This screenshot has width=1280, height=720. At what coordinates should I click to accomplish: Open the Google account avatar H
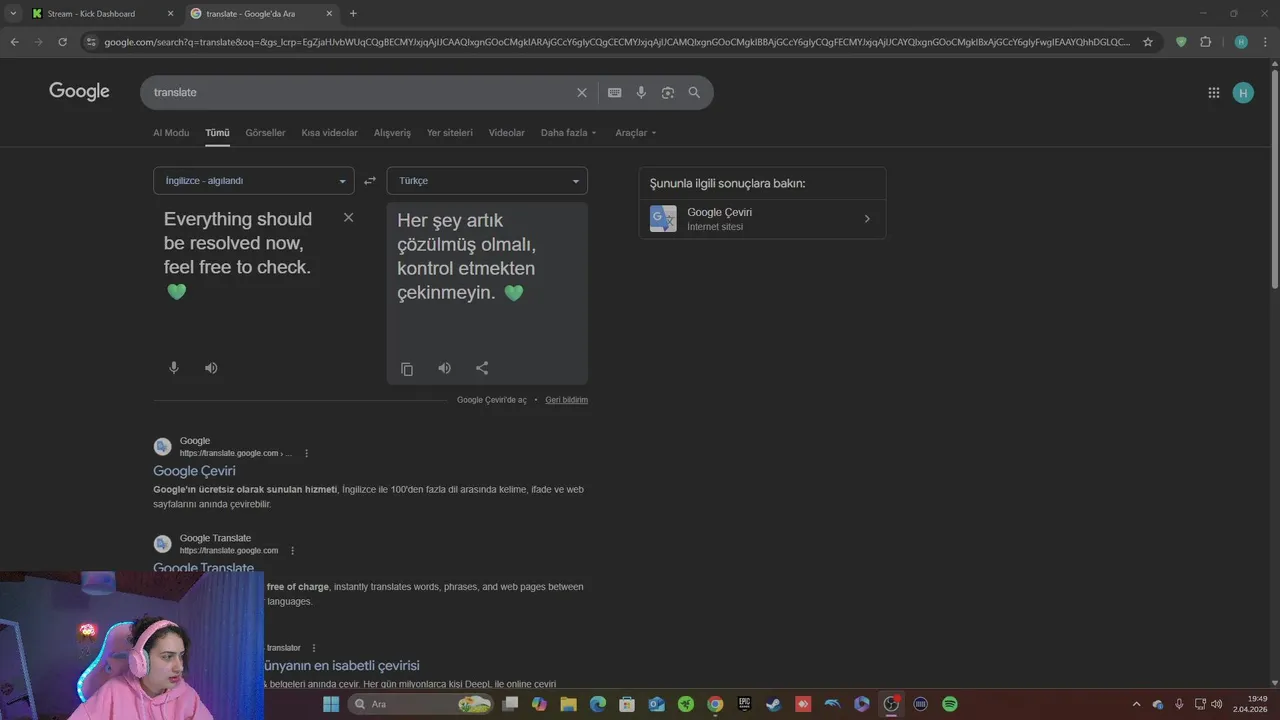1243,93
